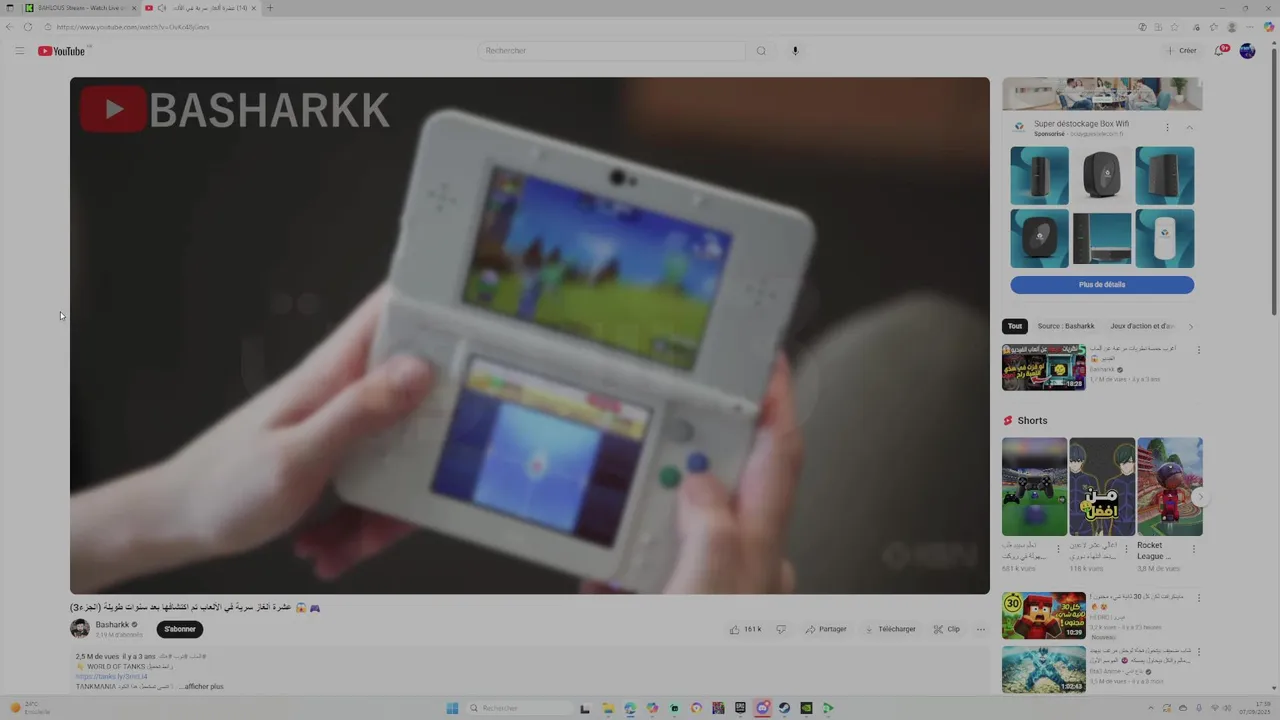Open options for the 1:02:43 video
The image size is (1280, 720).
click(x=1198, y=654)
